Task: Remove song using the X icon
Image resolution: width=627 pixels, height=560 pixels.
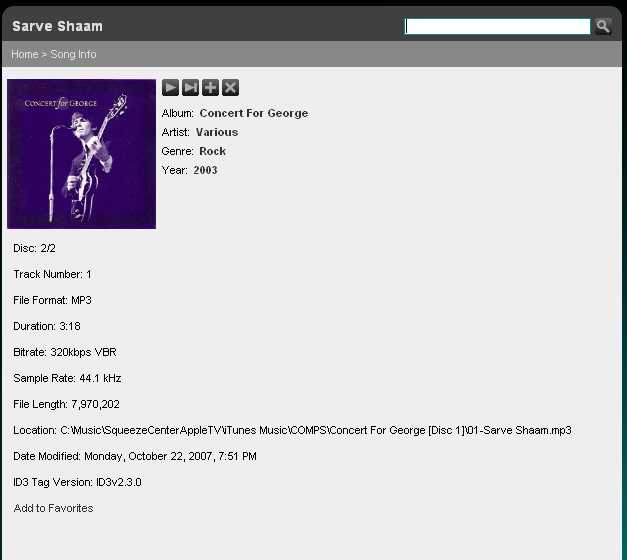Action: [230, 88]
